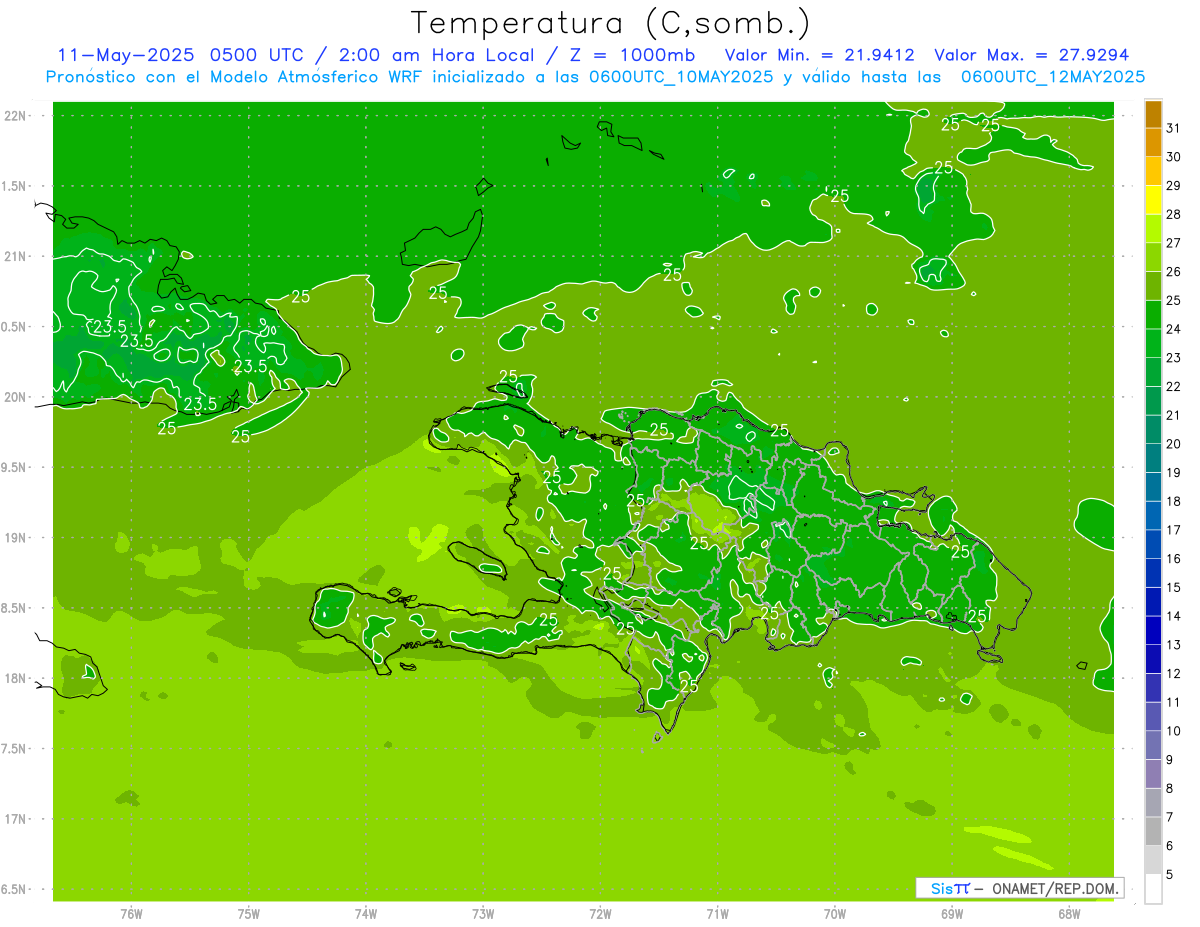Click the '0600UTC_12MAY2025' valid-until text
The image size is (1200, 927).
point(1053,77)
